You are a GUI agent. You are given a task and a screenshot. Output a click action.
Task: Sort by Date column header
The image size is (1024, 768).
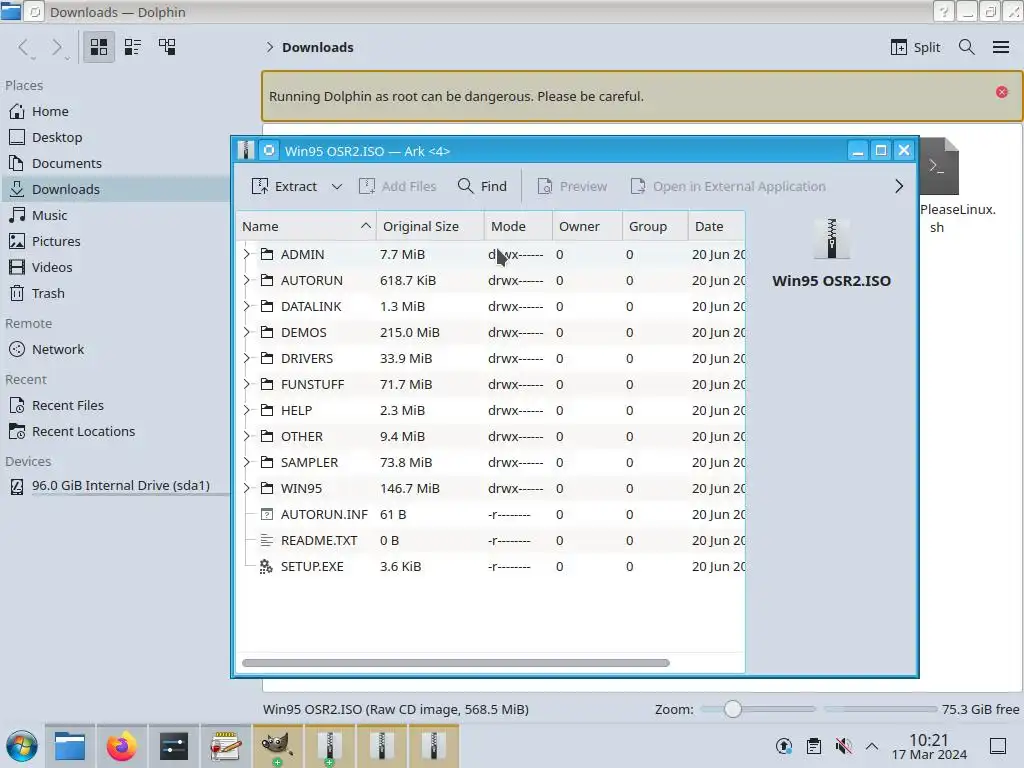716,227
